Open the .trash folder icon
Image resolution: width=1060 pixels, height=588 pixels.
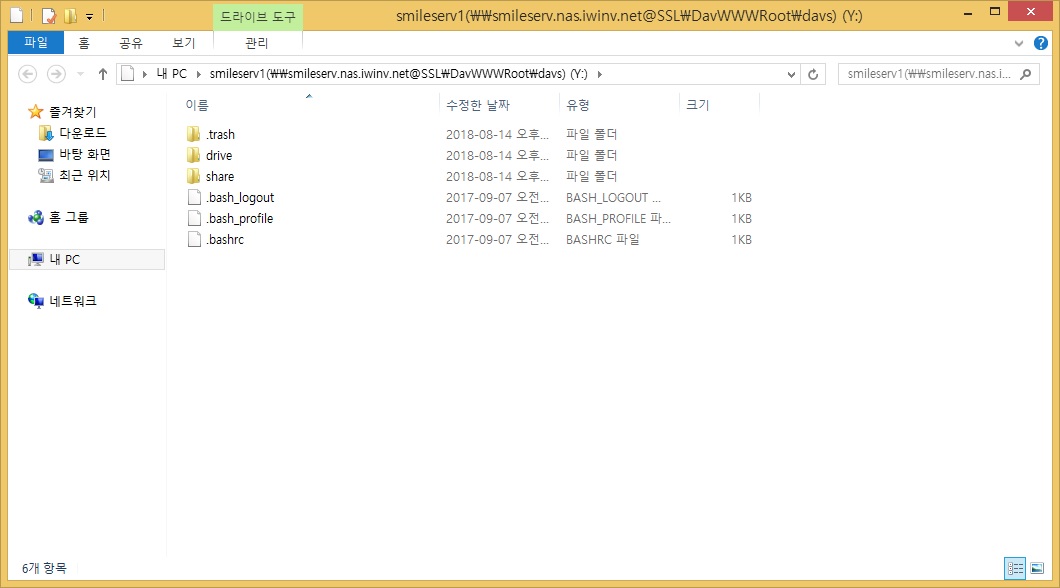193,134
